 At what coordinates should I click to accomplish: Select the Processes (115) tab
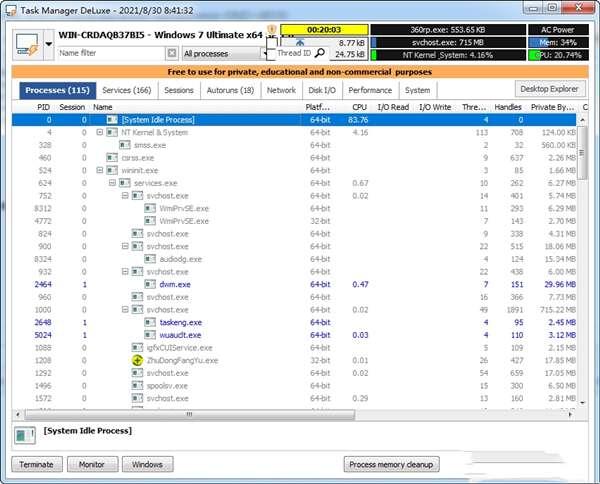click(57, 90)
